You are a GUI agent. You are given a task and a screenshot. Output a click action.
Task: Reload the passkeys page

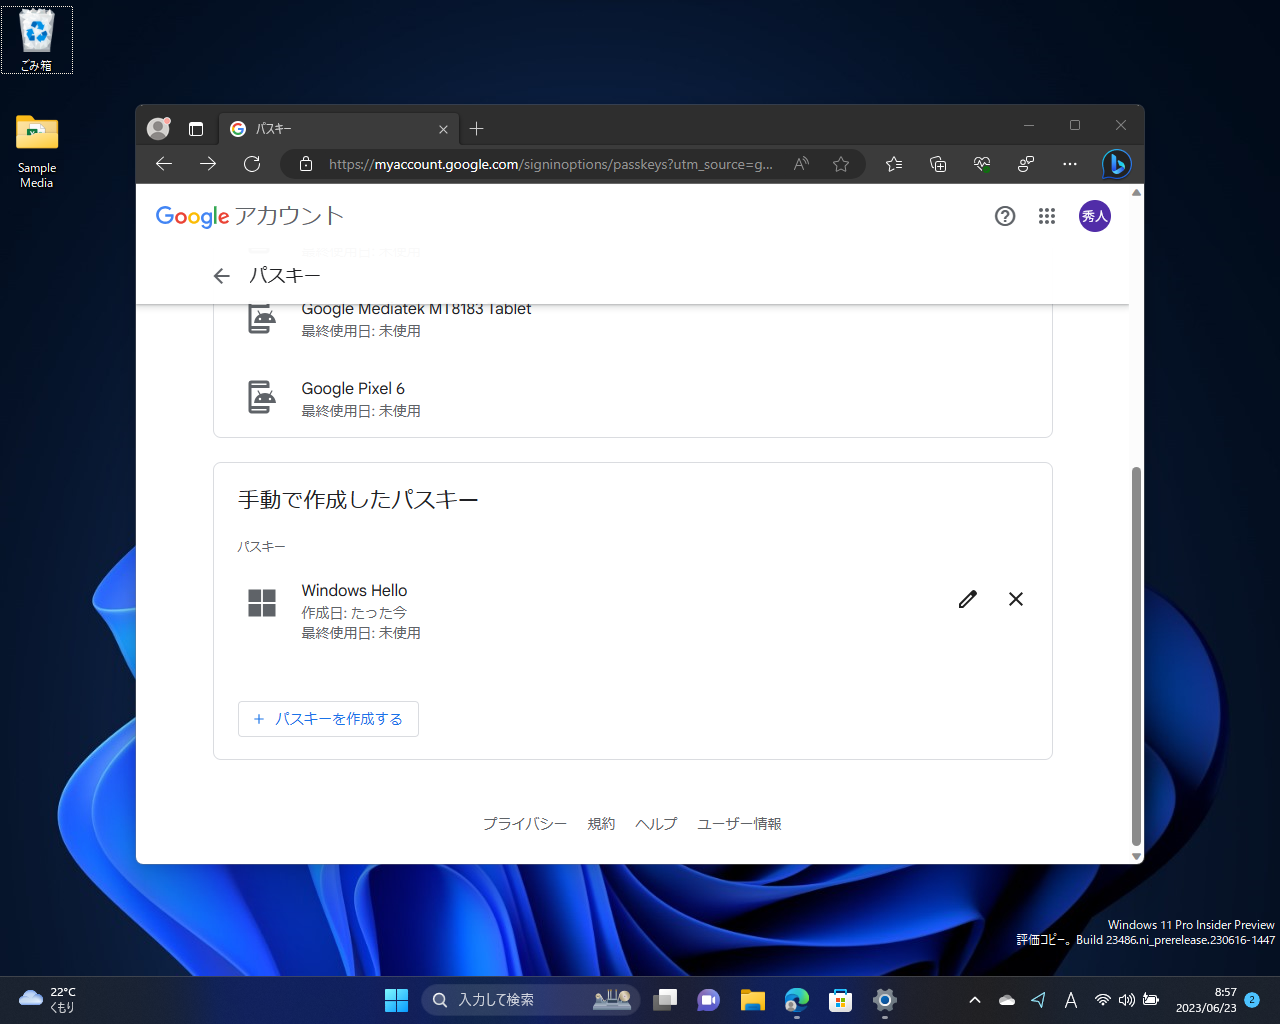[252, 164]
